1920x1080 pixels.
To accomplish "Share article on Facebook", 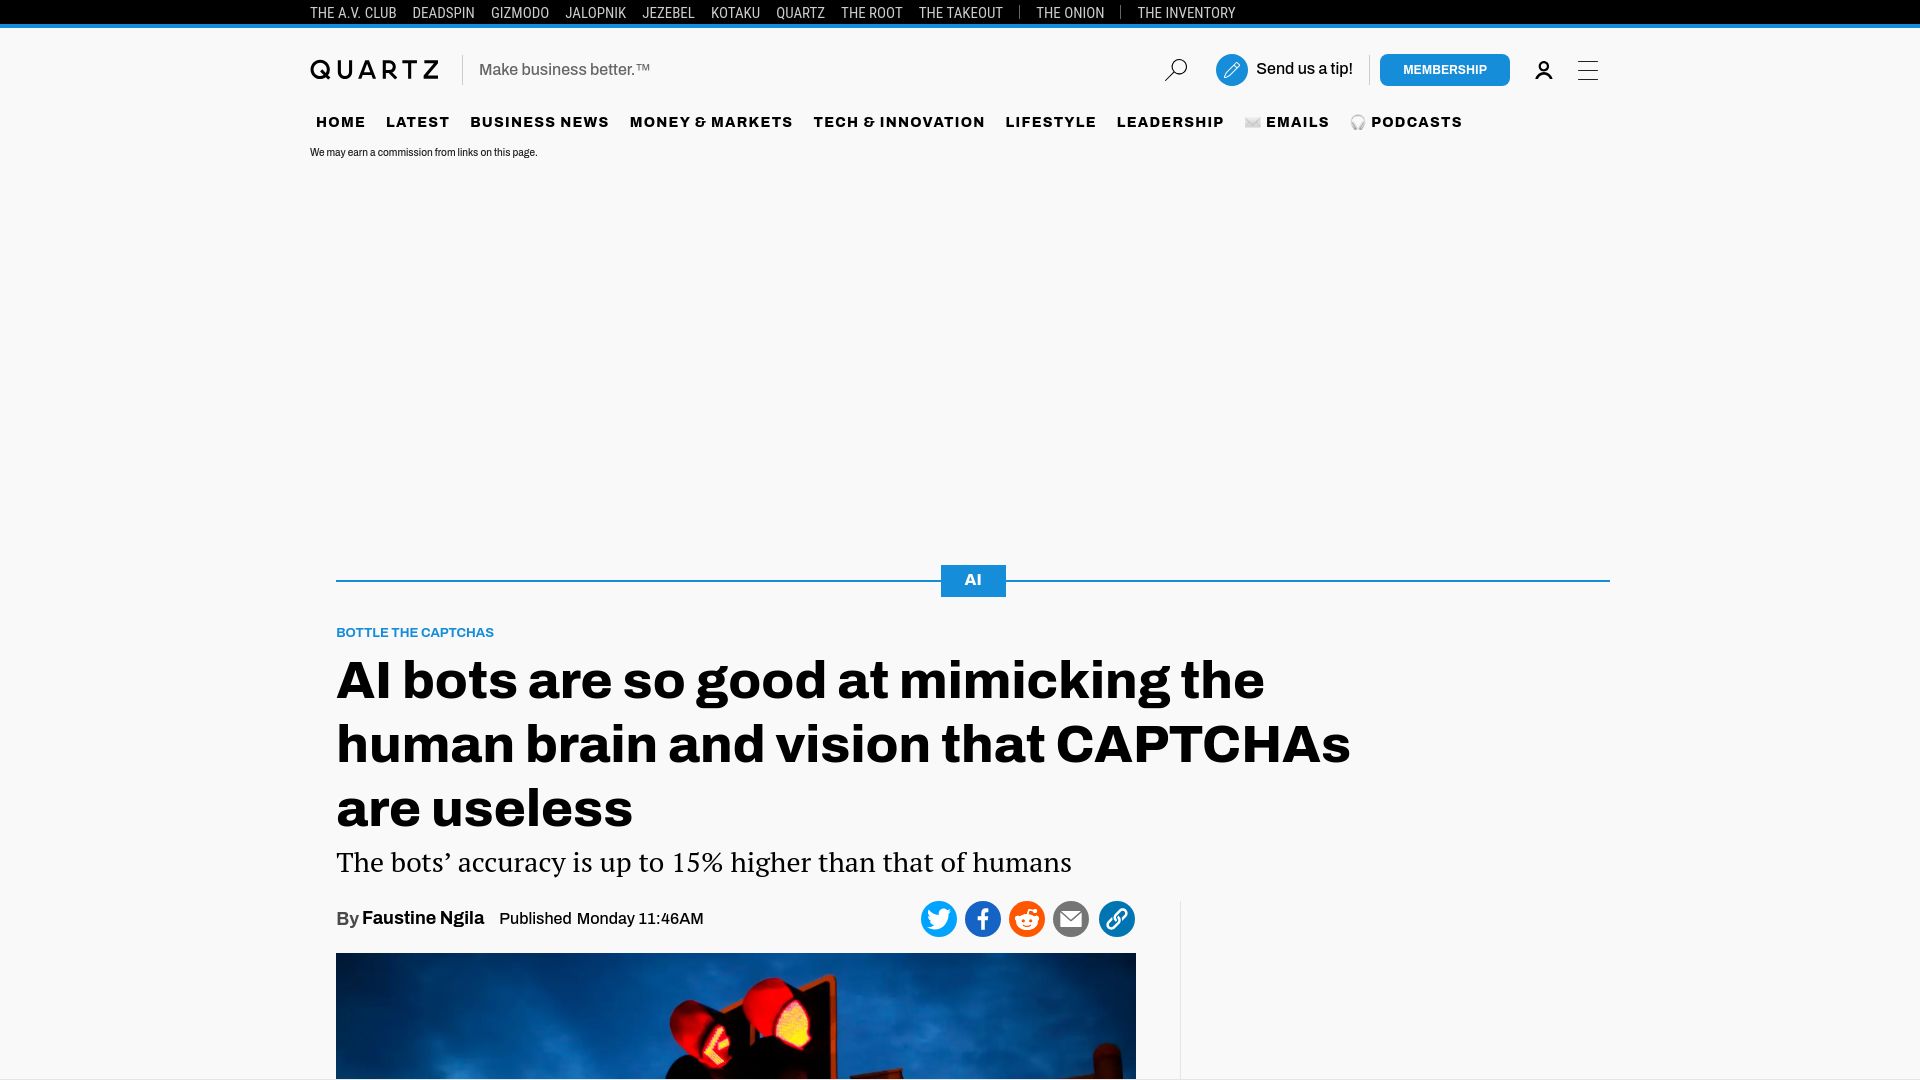I will 983,919.
